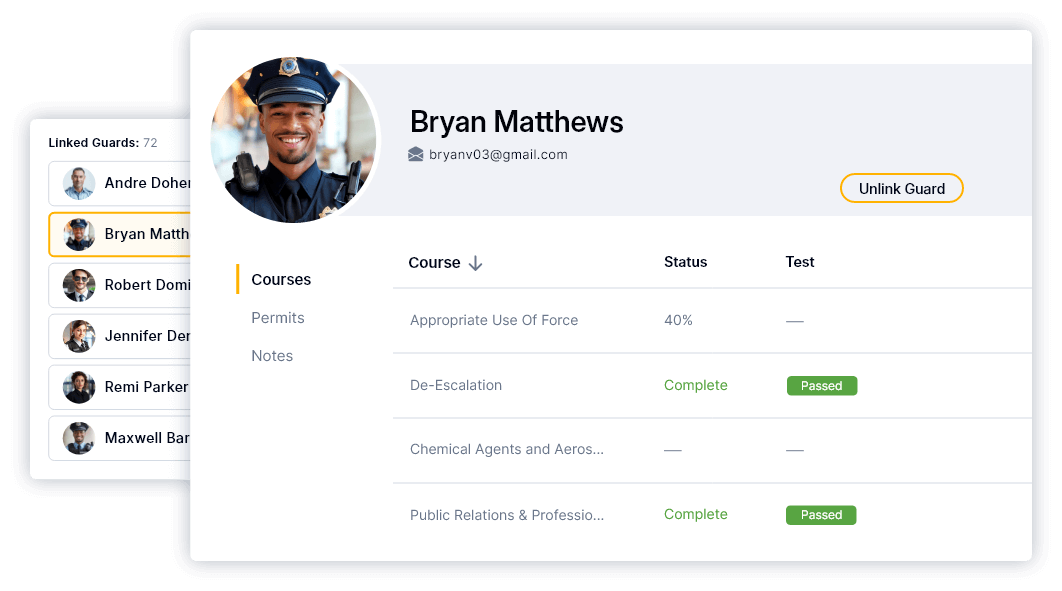Click Maxwell's avatar at the list bottom
This screenshot has width=1062, height=591.
click(x=79, y=438)
